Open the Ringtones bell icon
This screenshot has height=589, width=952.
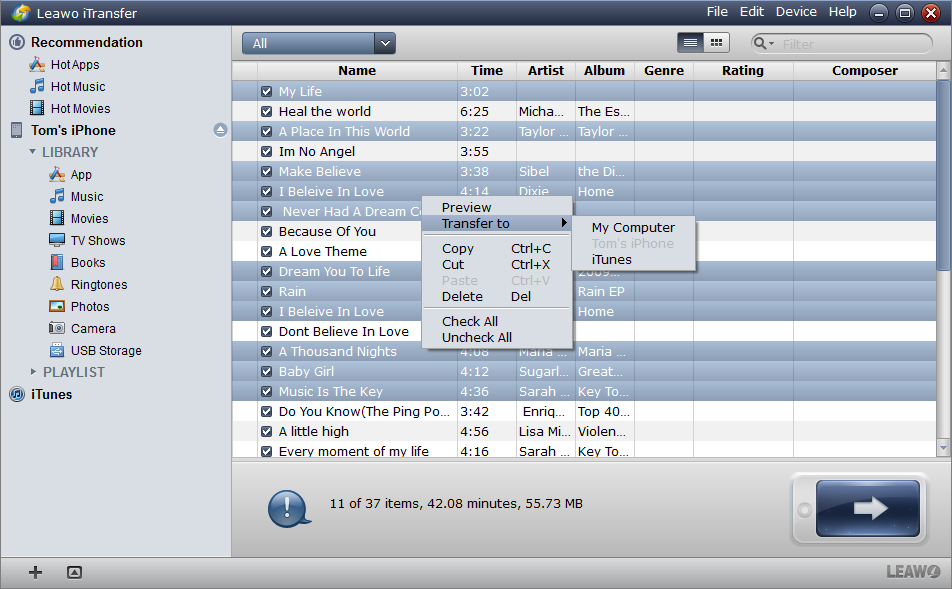[57, 284]
